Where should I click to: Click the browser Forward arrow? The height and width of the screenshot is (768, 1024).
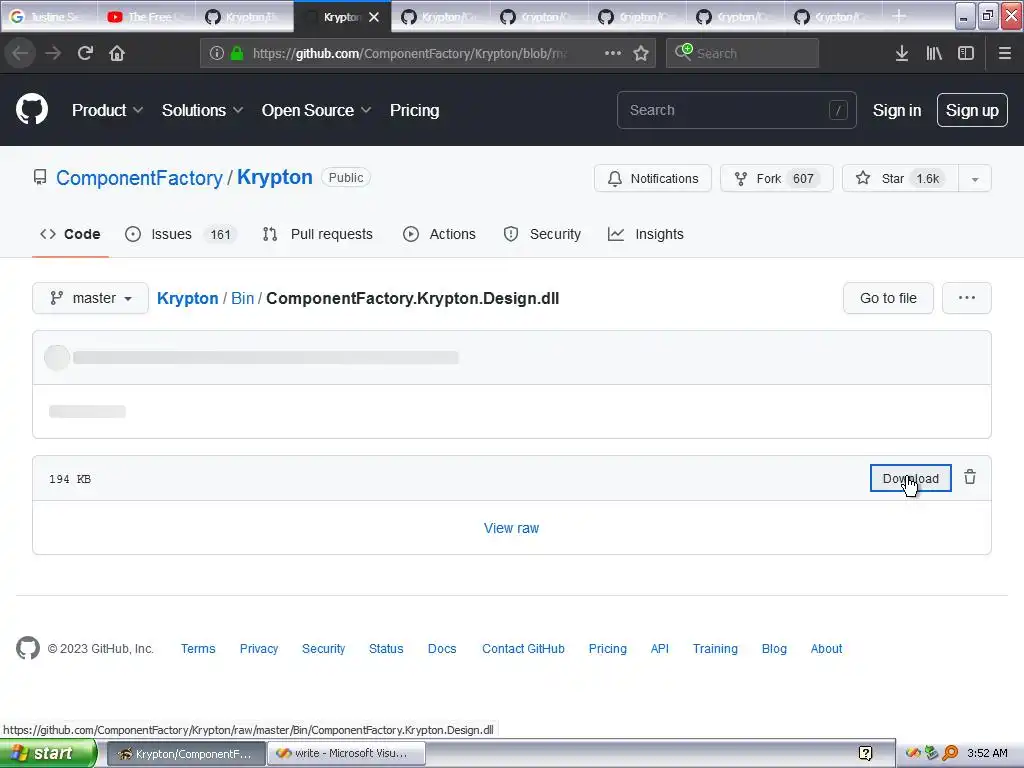click(x=53, y=53)
